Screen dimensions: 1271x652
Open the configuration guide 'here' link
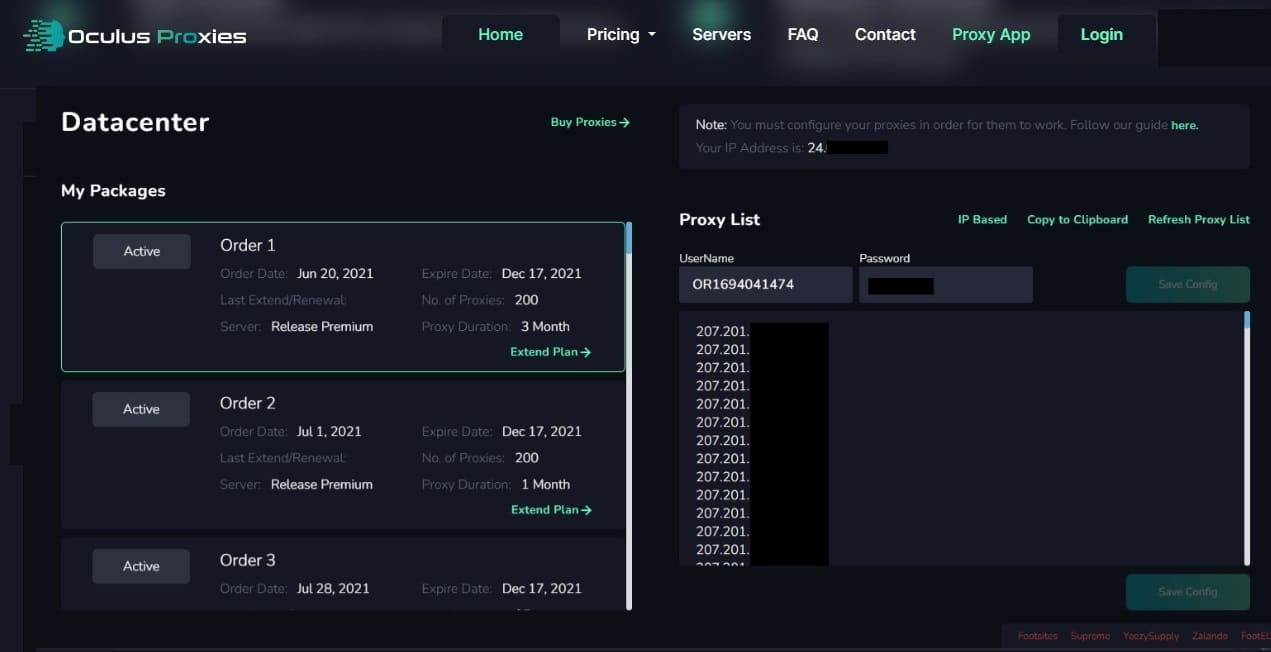[1184, 125]
